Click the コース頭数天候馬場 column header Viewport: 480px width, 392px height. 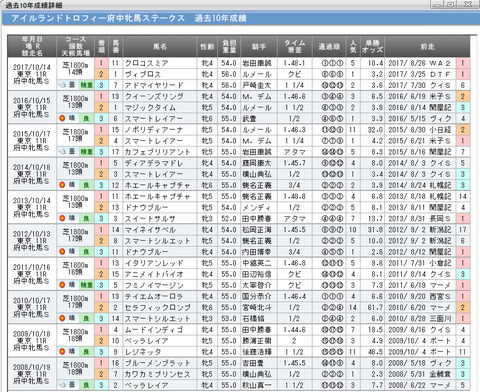coord(75,46)
